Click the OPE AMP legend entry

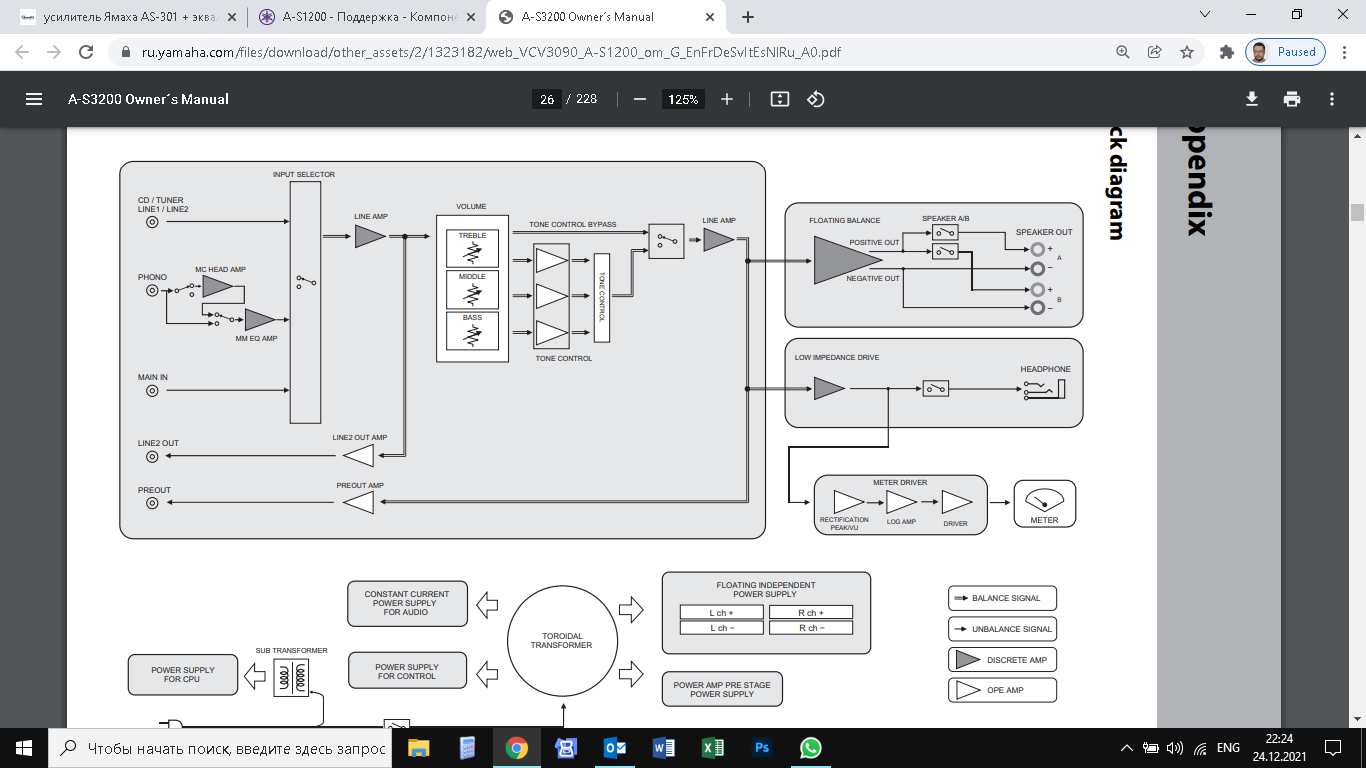[1001, 690]
